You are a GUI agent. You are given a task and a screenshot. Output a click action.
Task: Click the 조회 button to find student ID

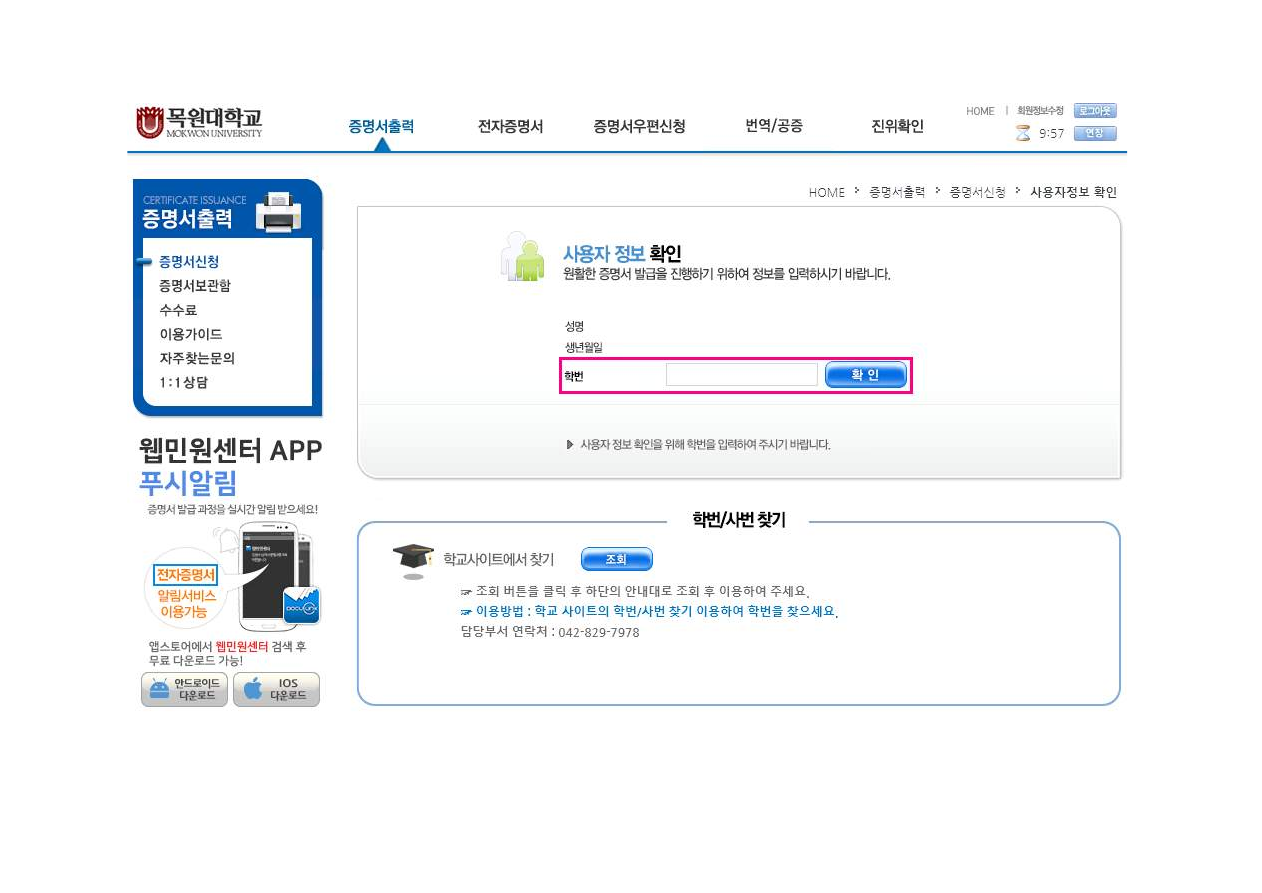click(616, 559)
